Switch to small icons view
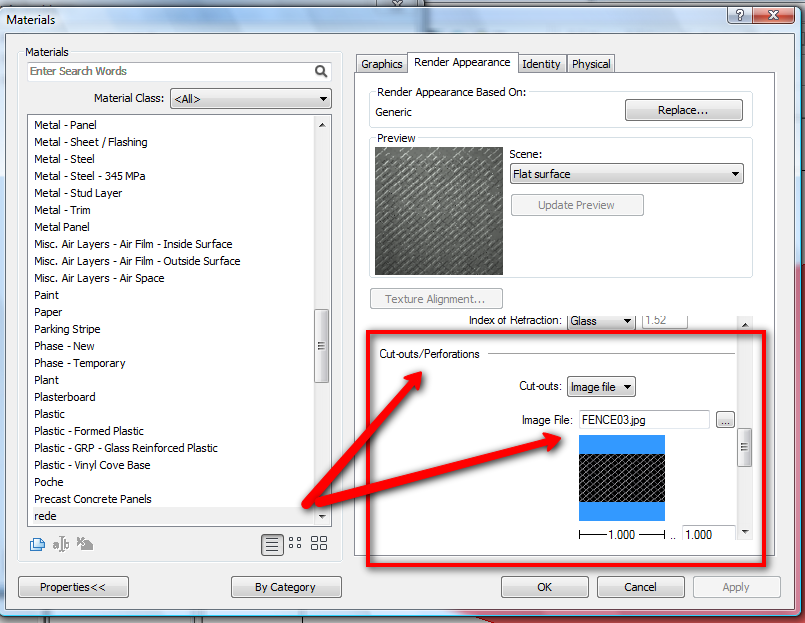This screenshot has width=805, height=623. pos(295,543)
